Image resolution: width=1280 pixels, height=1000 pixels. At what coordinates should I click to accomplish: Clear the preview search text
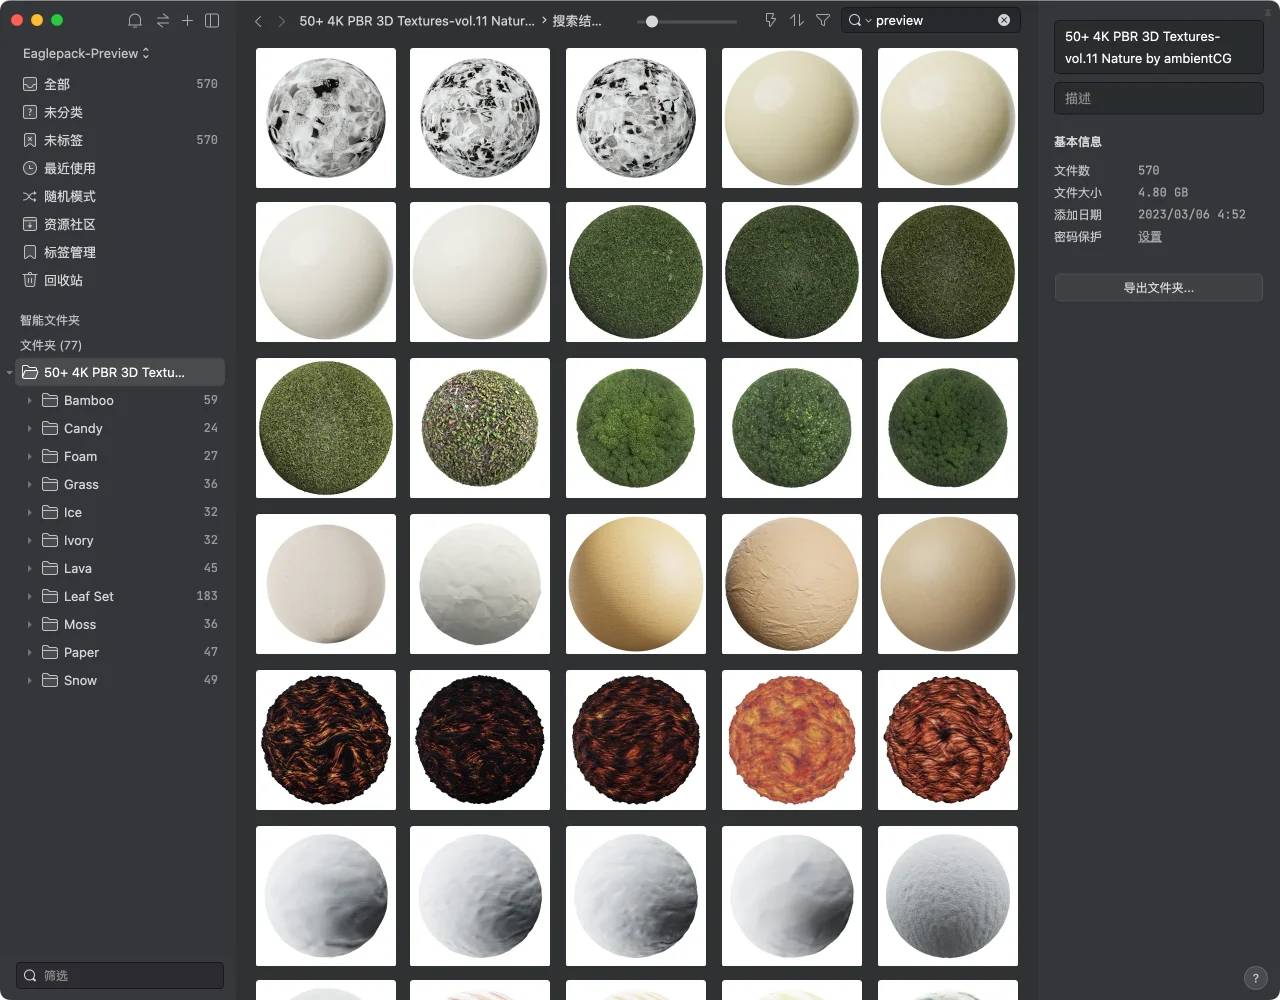(1004, 20)
